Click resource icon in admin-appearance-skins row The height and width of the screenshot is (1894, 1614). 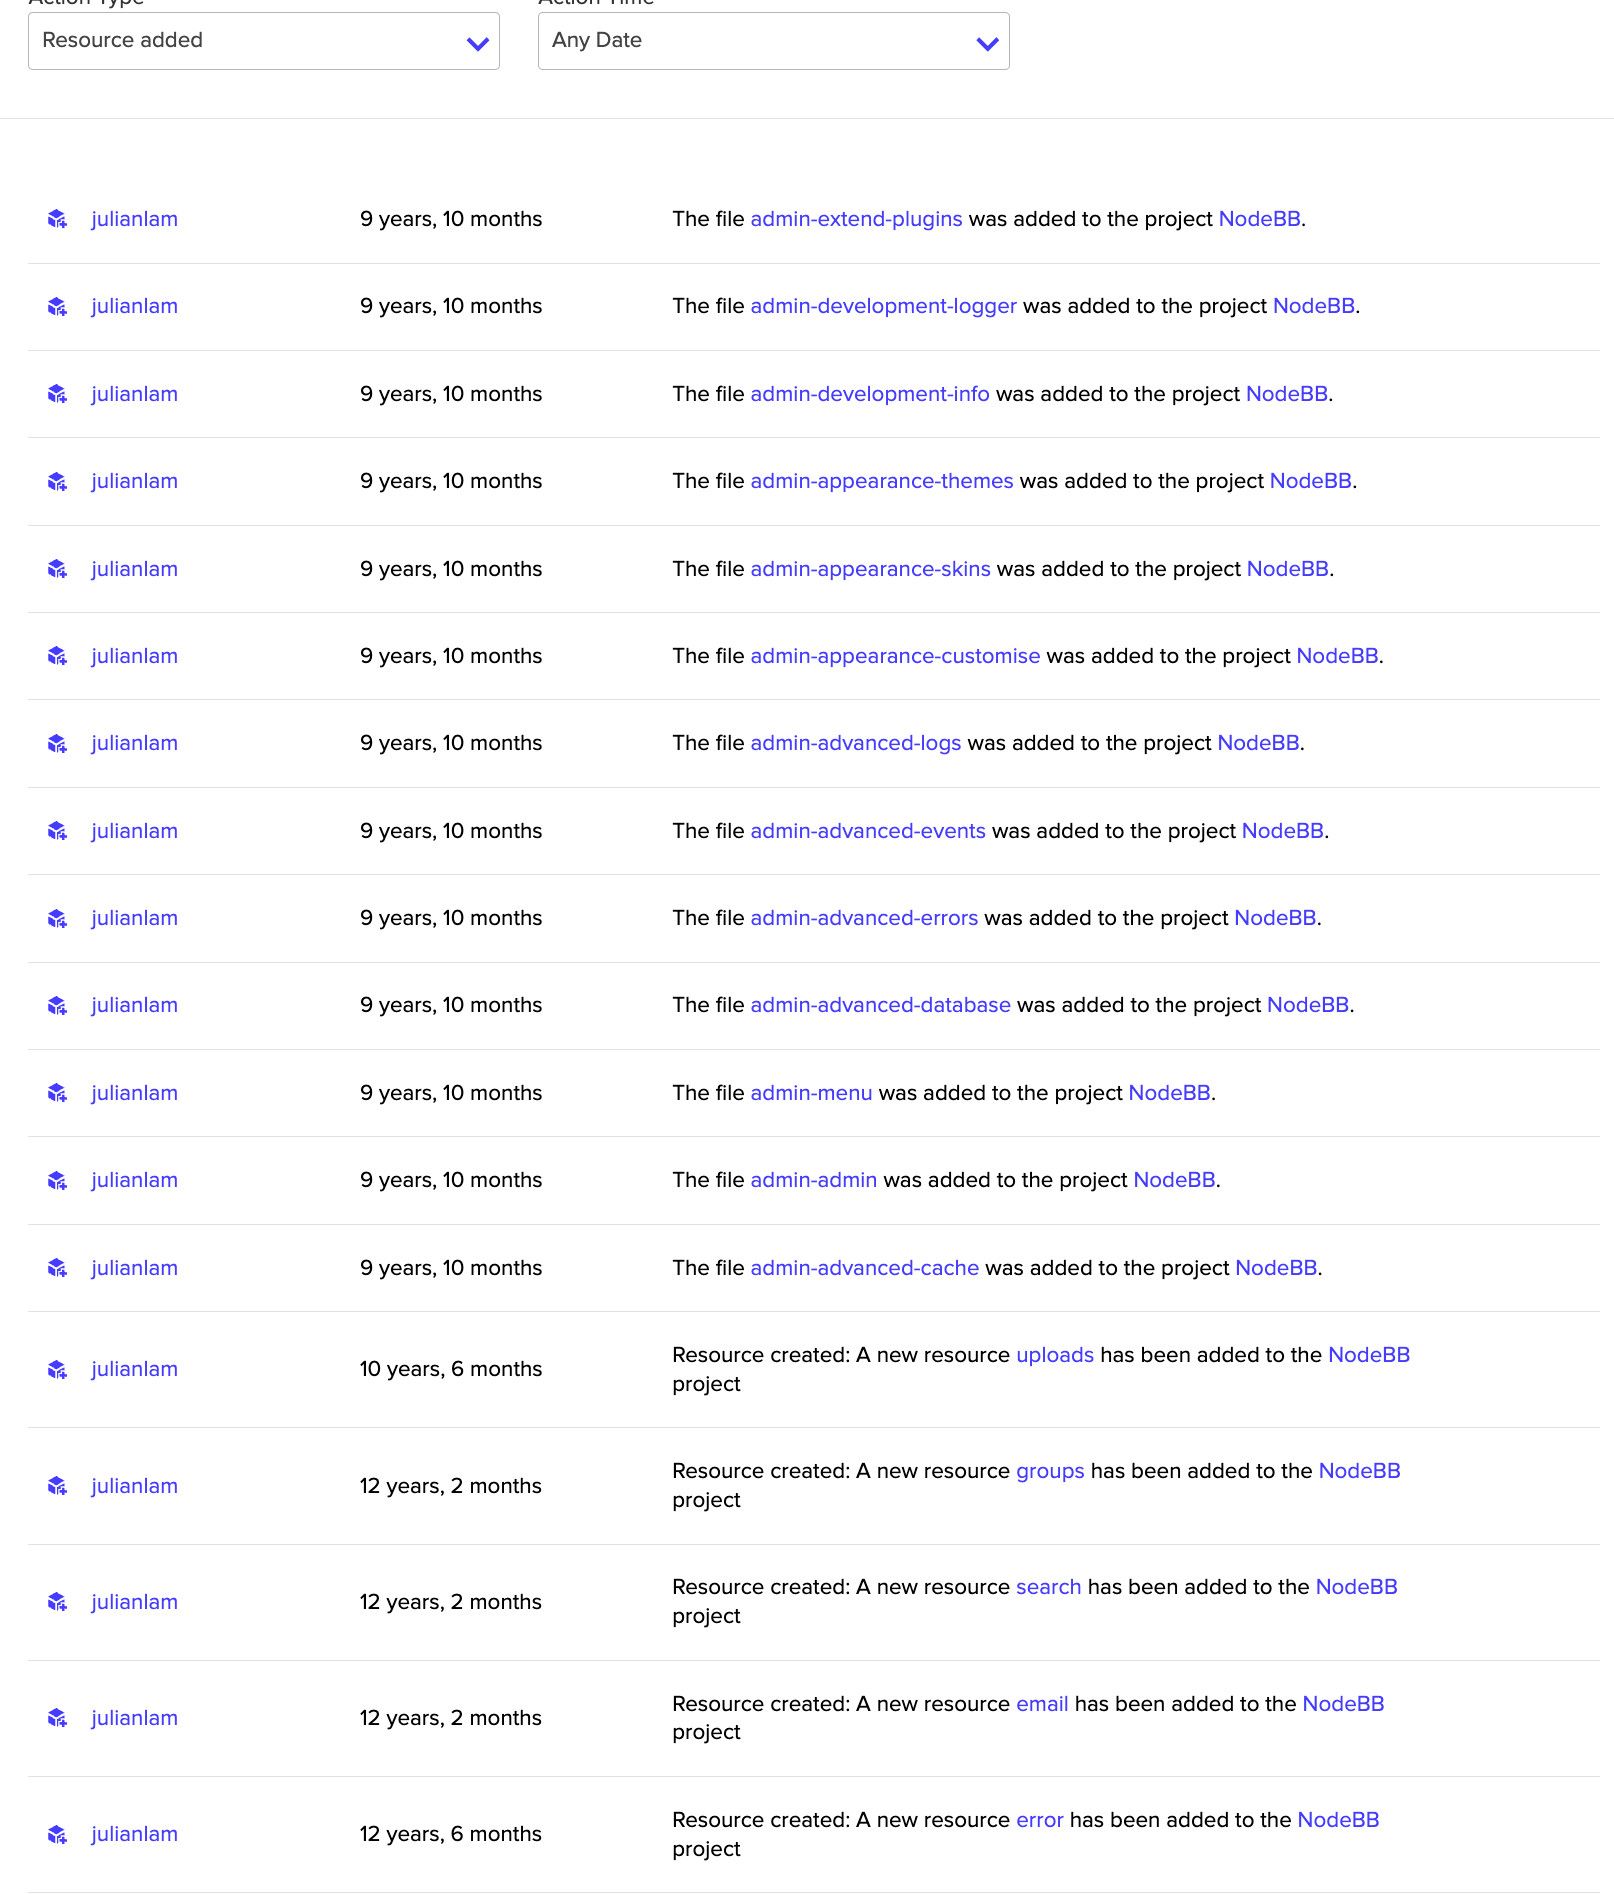pyautogui.click(x=58, y=569)
